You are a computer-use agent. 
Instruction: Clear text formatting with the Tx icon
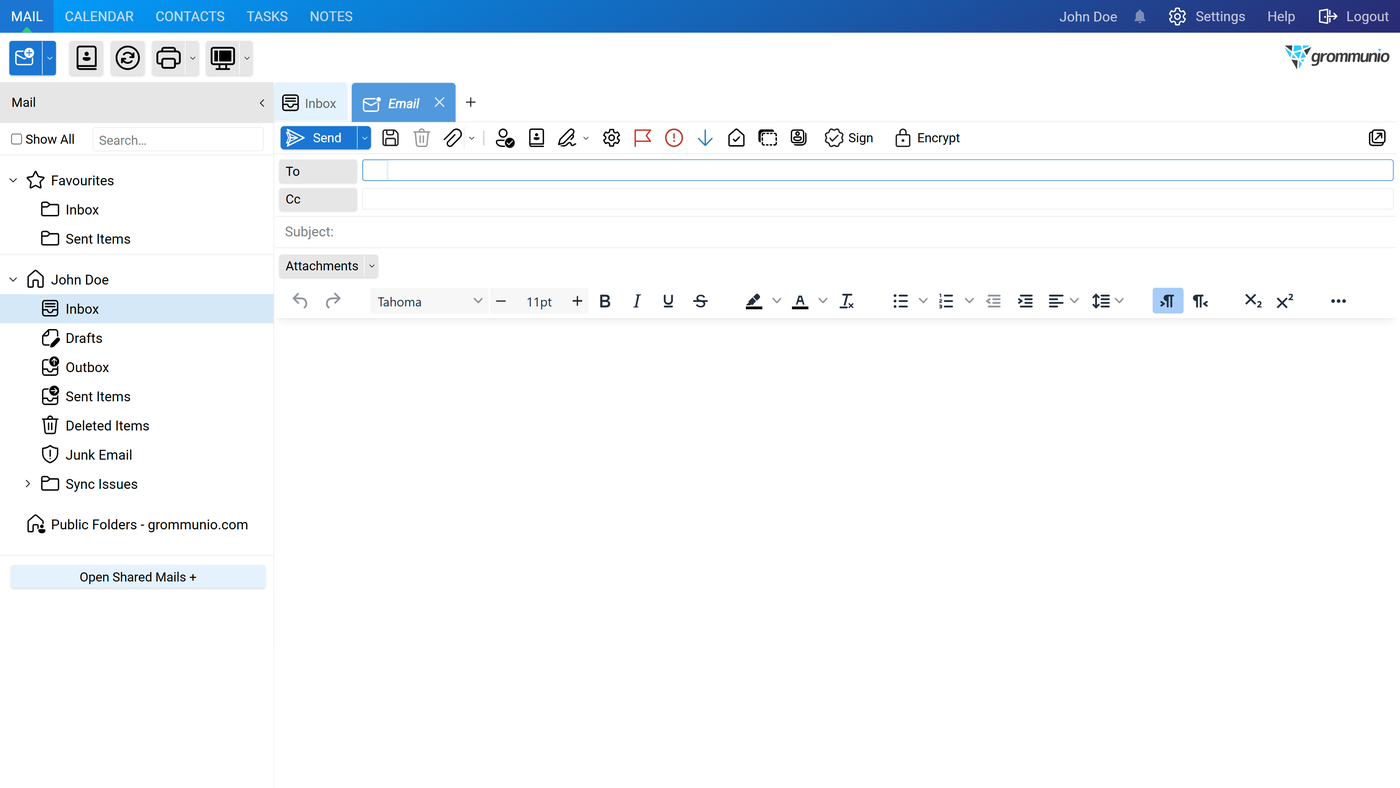click(x=847, y=301)
